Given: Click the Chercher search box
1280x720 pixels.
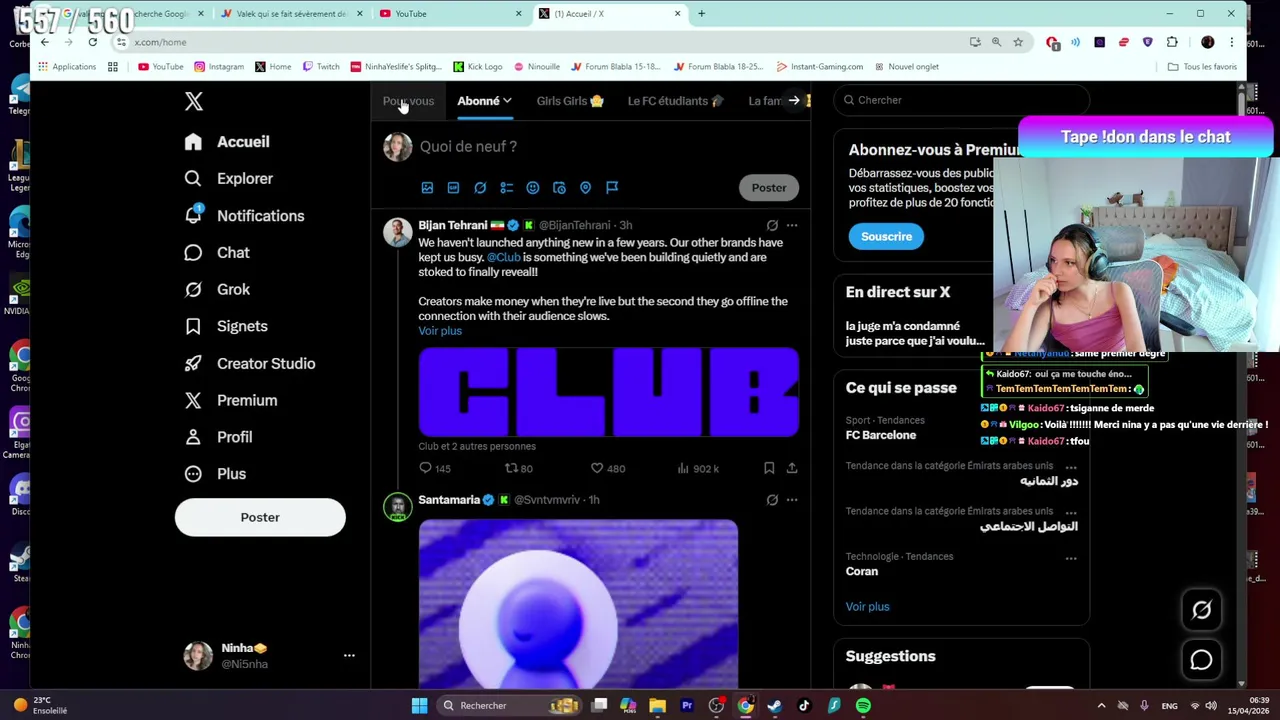Looking at the screenshot, I should [961, 100].
